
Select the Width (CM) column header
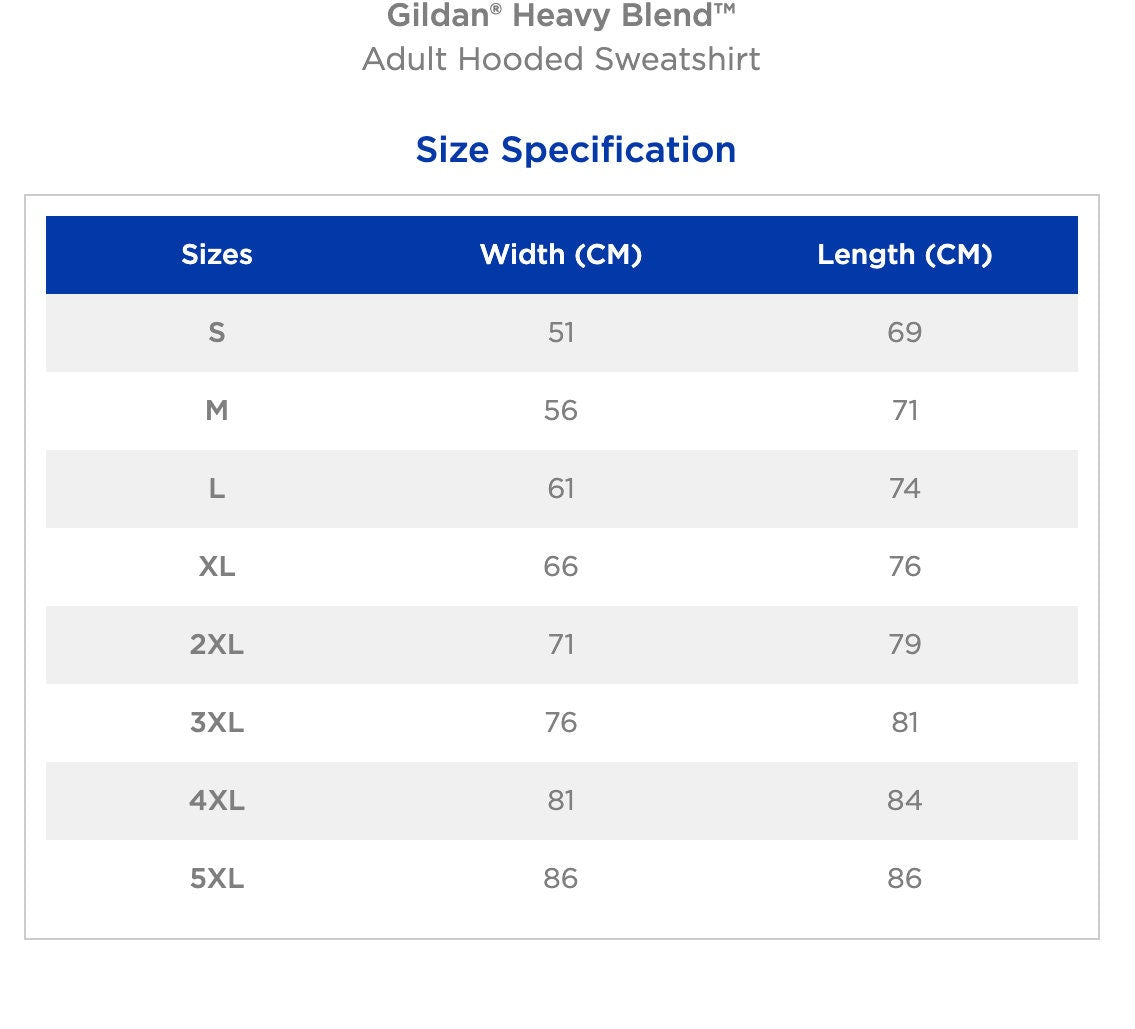tap(561, 255)
